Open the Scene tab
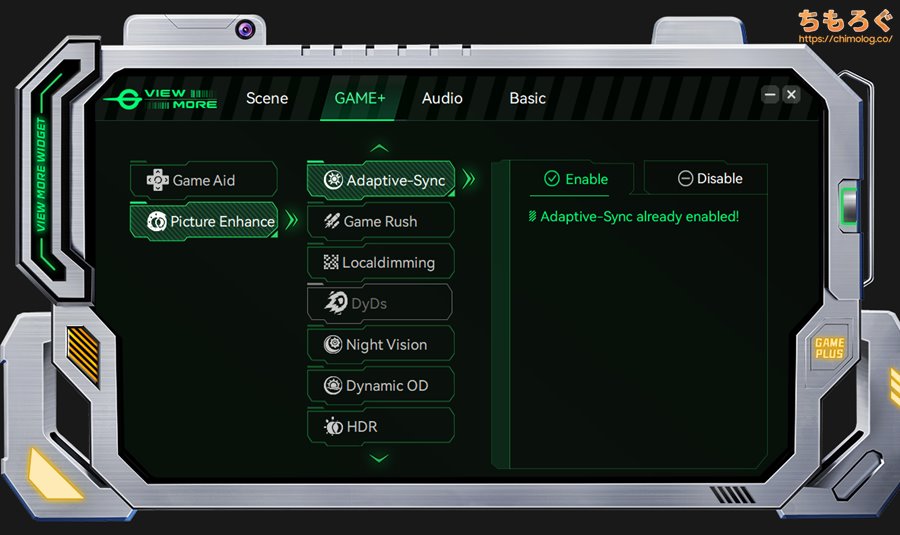This screenshot has height=535, width=900. pyautogui.click(x=267, y=98)
